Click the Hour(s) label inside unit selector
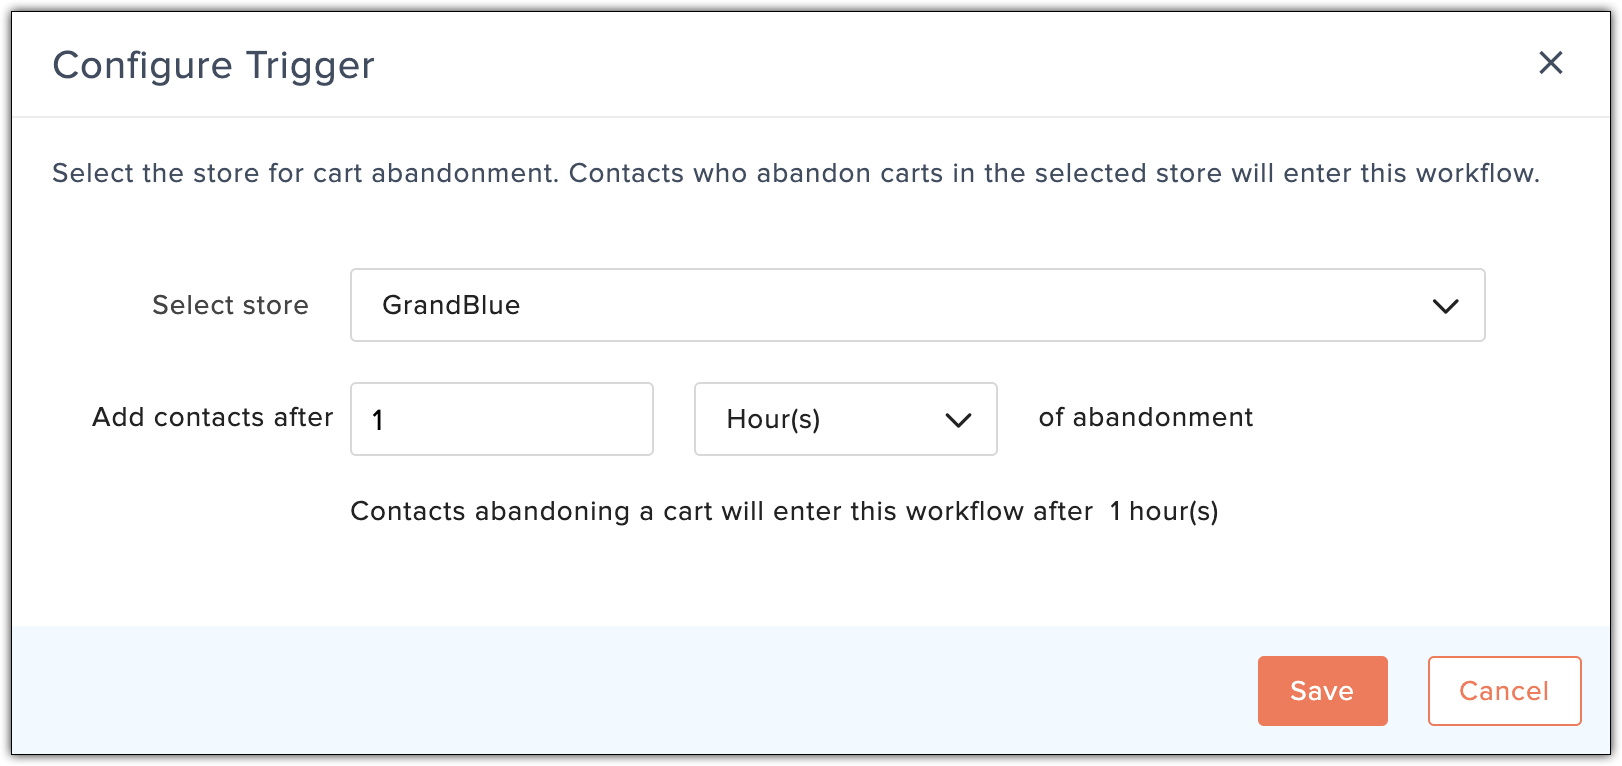The image size is (1622, 766). 773,419
